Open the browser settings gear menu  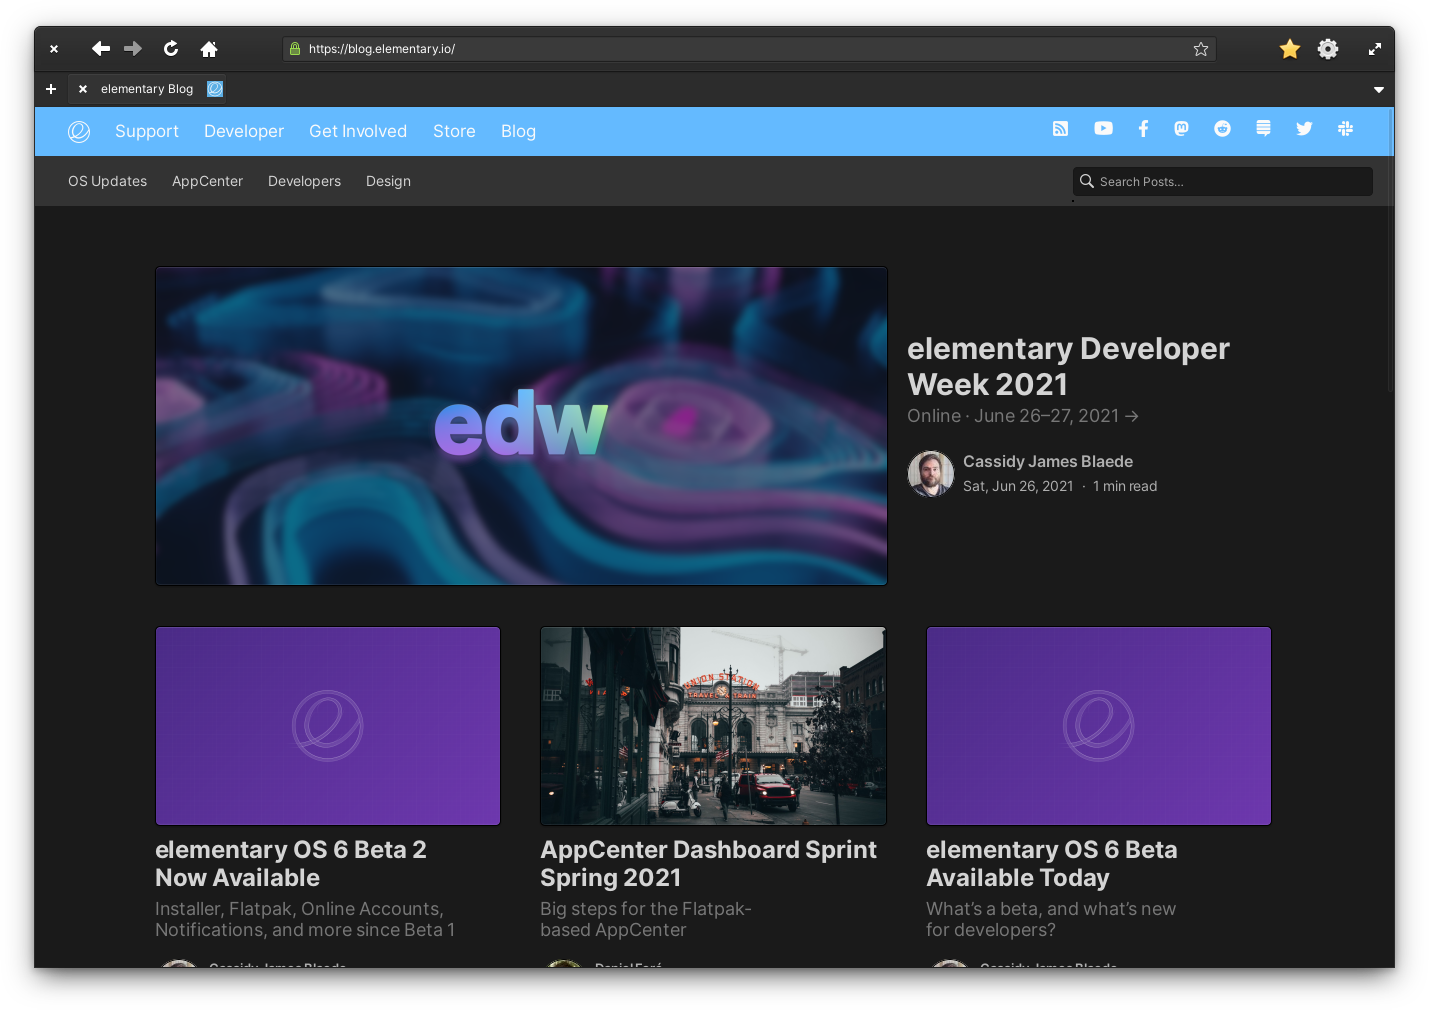(1327, 48)
